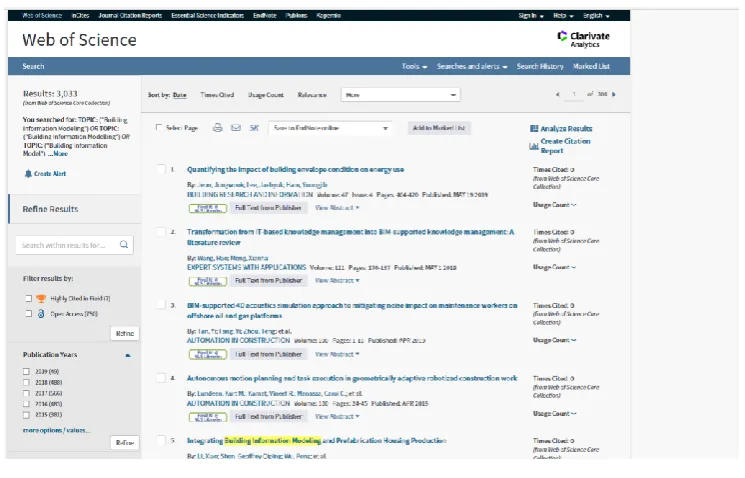Check the 2019 publication year filter

click(26, 372)
